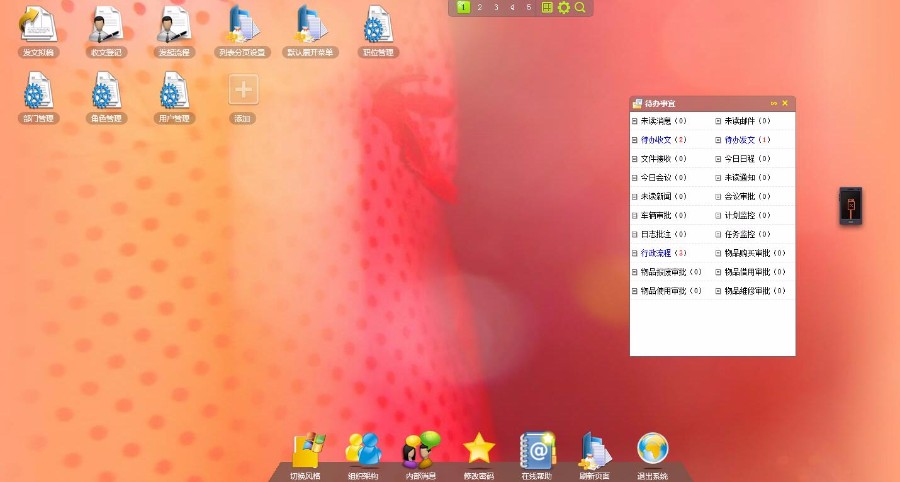Screen dimensions: 900x482
Task: Open the 行政流程 pending item
Action: coord(656,253)
